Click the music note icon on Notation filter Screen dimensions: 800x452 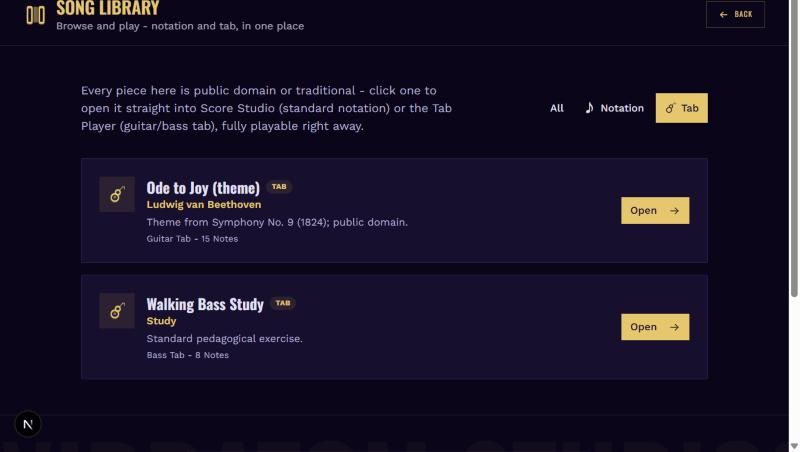[x=589, y=108]
